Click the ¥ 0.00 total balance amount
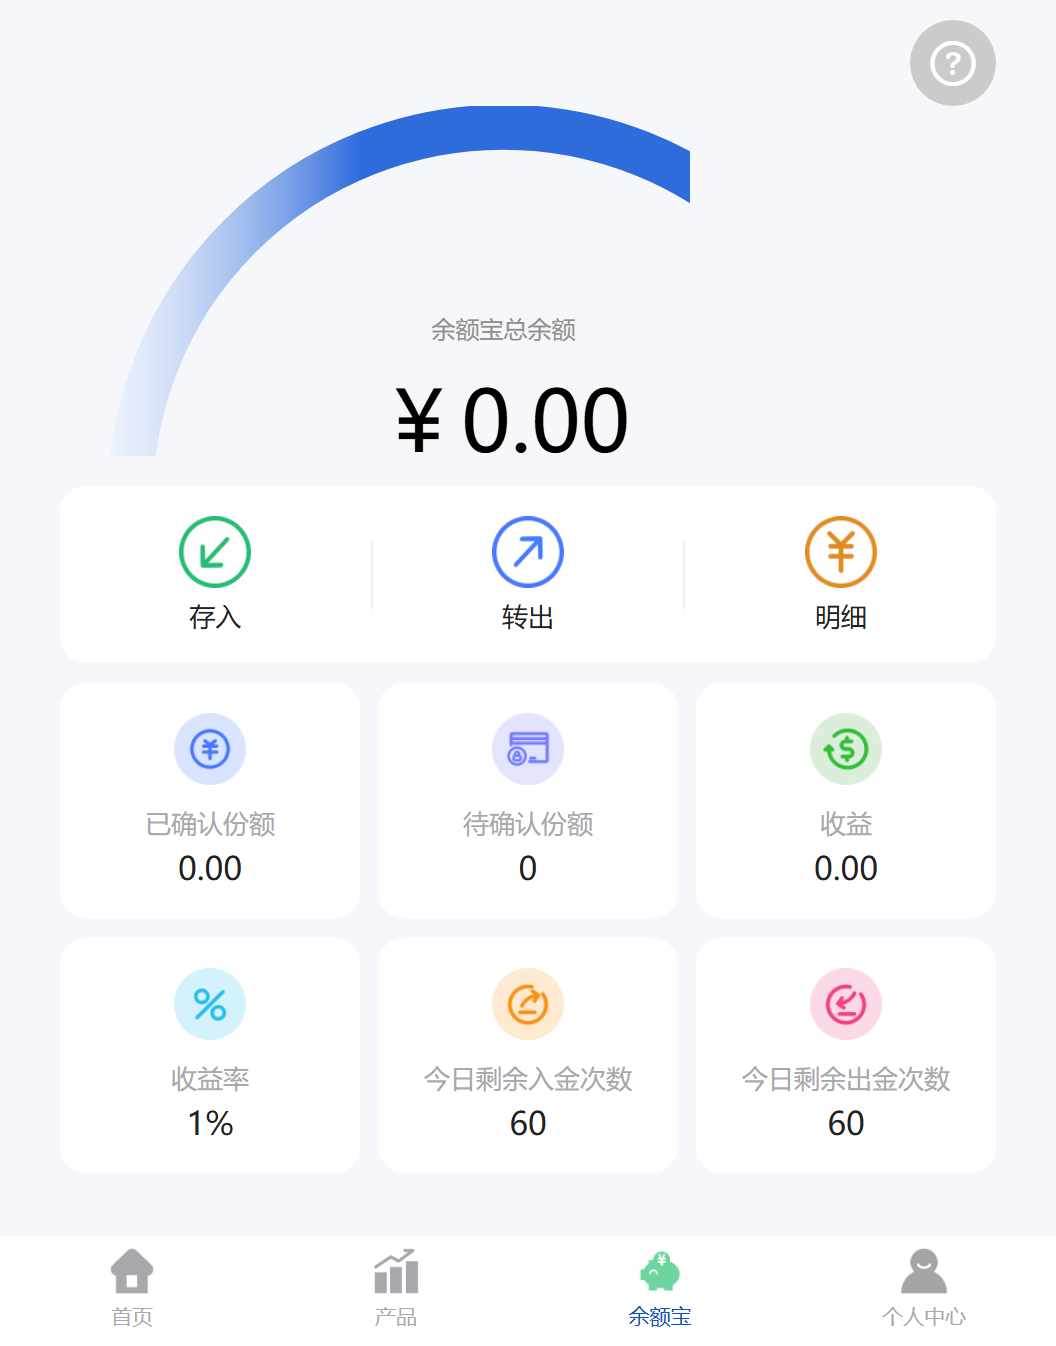The image size is (1056, 1346). (x=512, y=421)
